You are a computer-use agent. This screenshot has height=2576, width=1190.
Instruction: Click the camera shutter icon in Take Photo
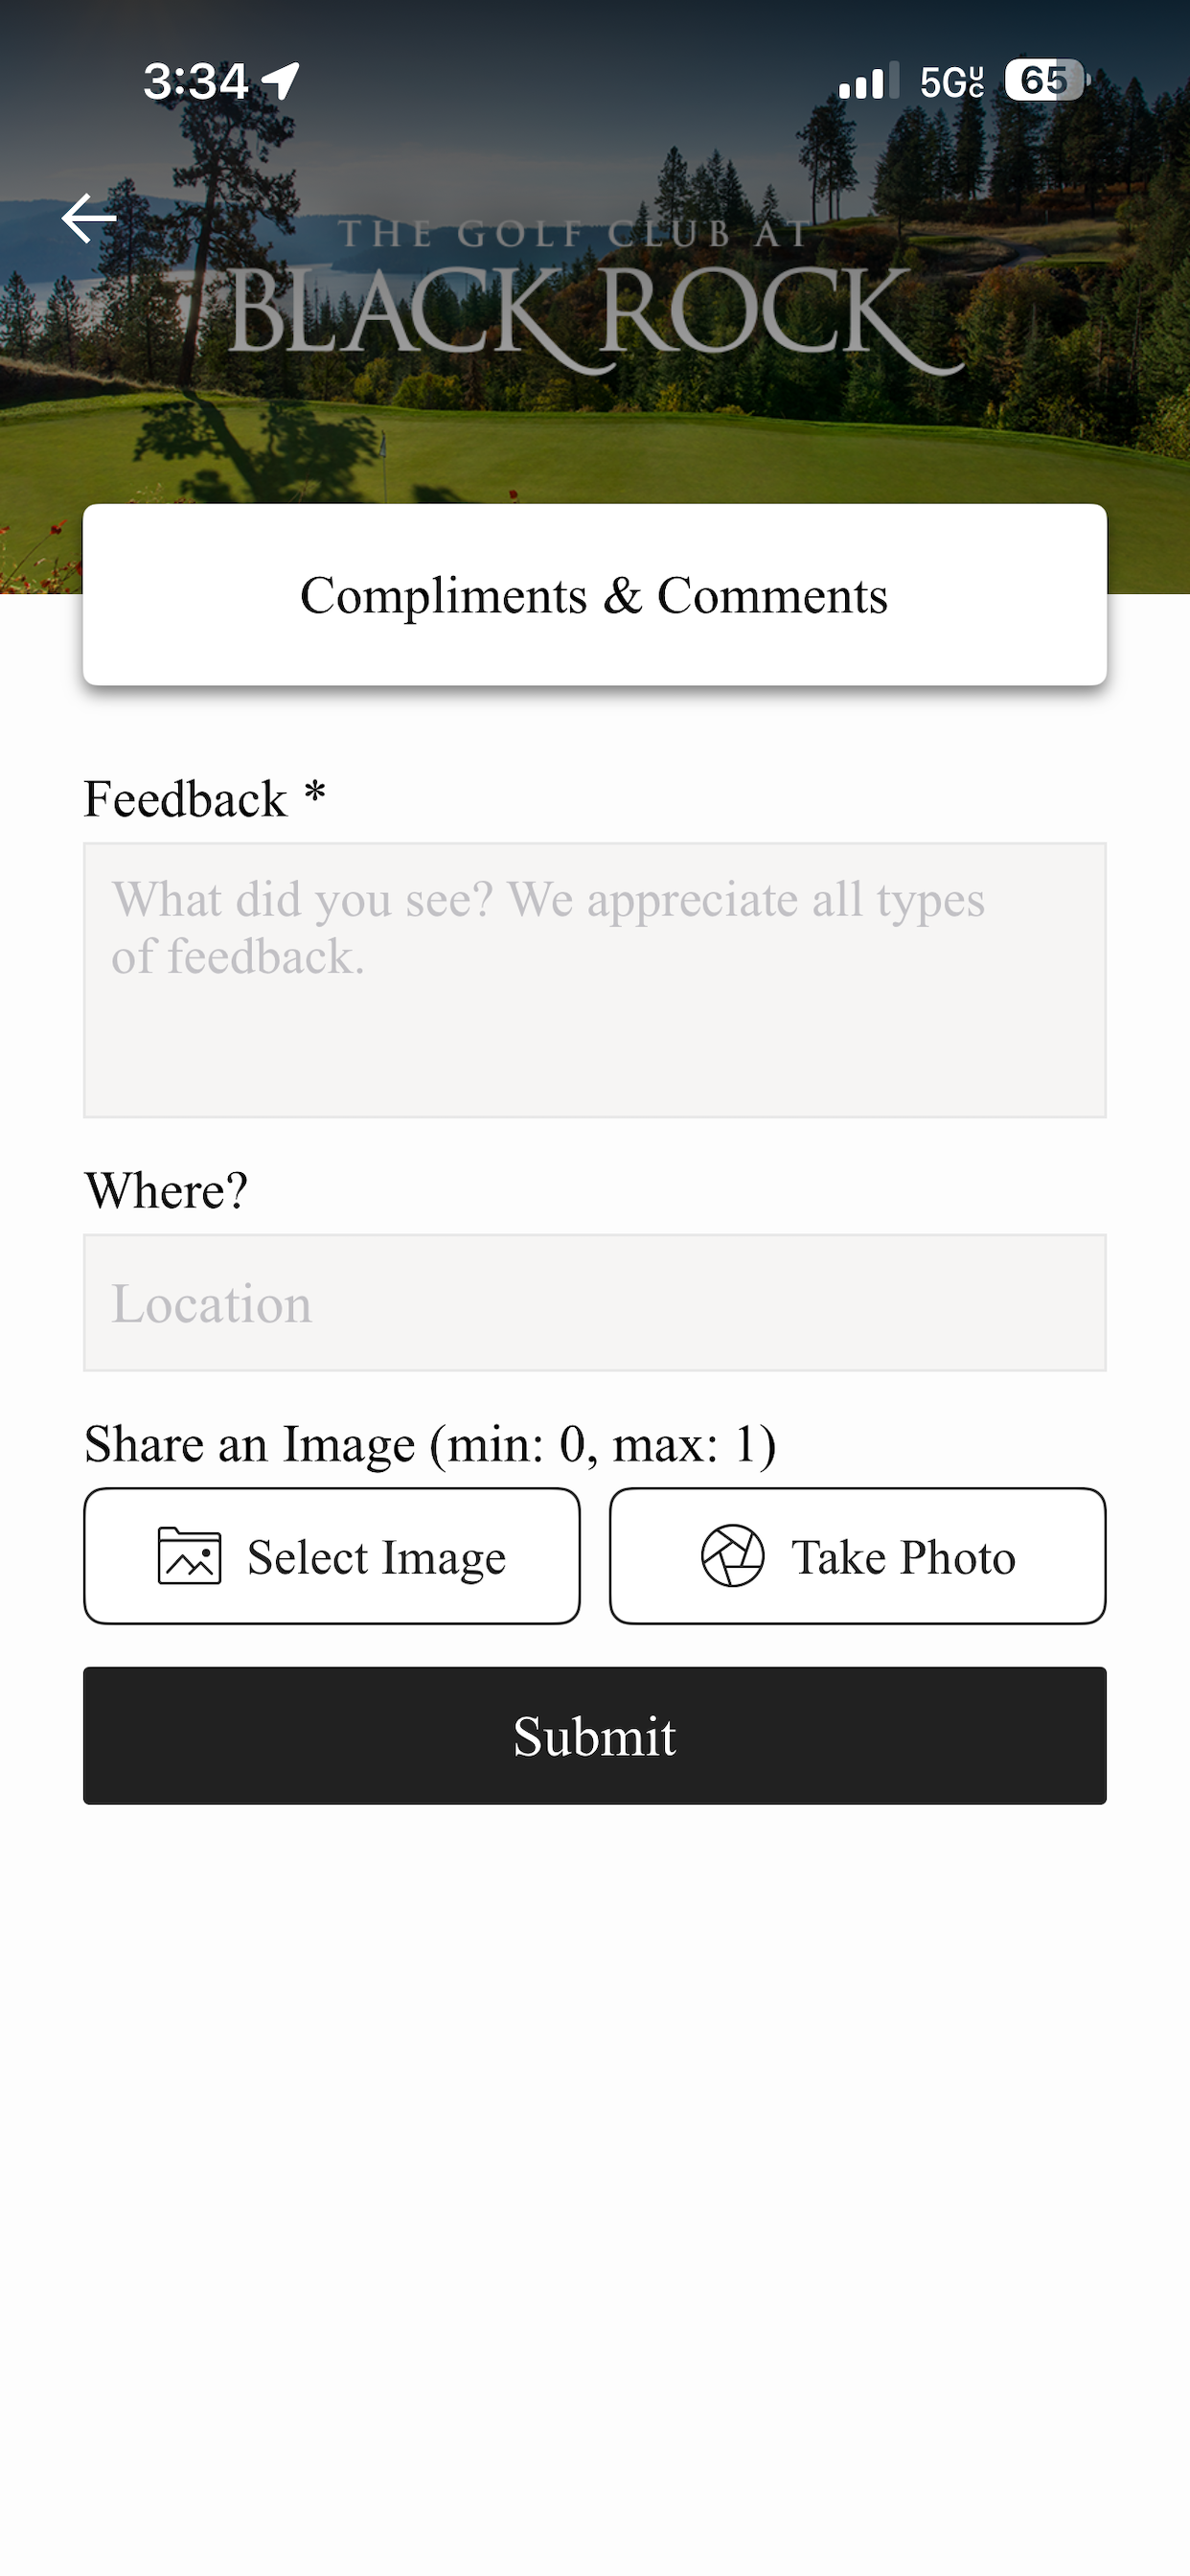coord(733,1556)
